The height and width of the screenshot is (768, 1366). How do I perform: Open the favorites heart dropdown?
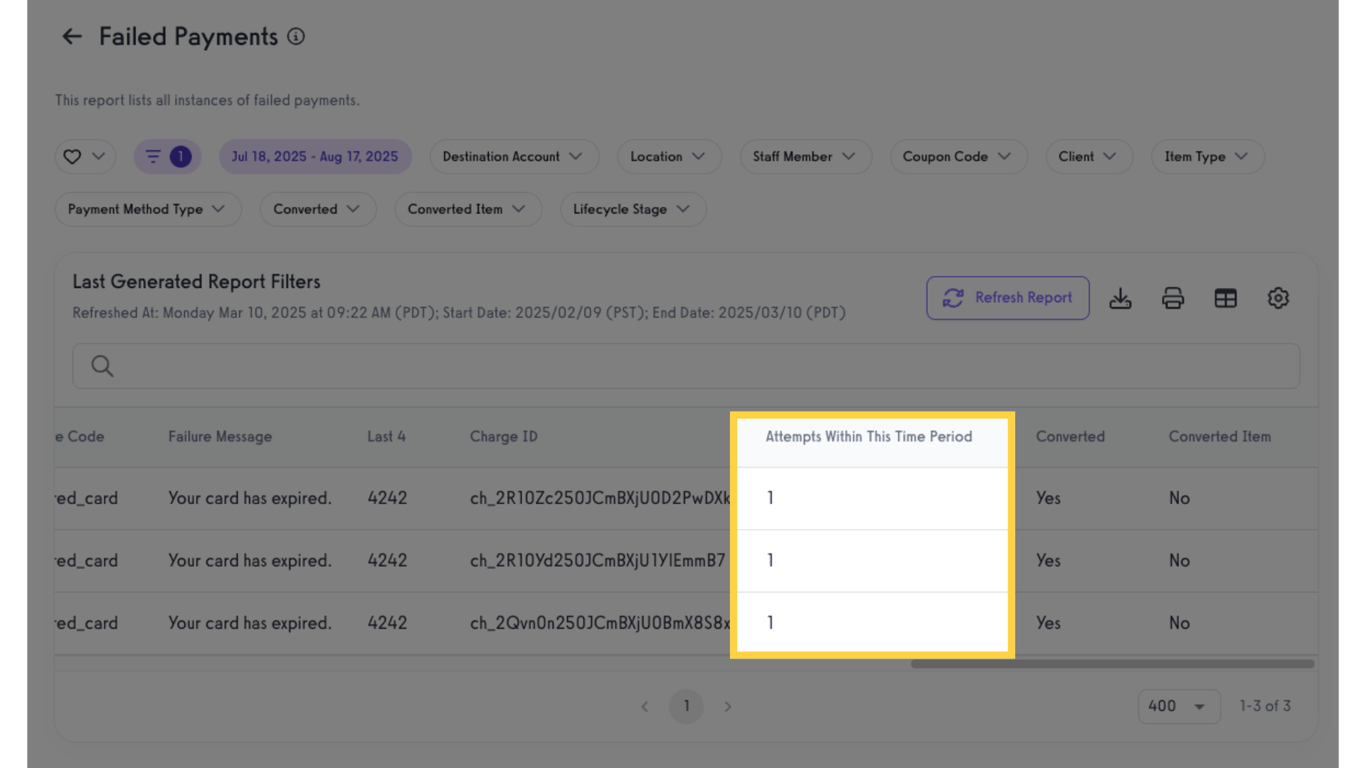click(x=85, y=157)
